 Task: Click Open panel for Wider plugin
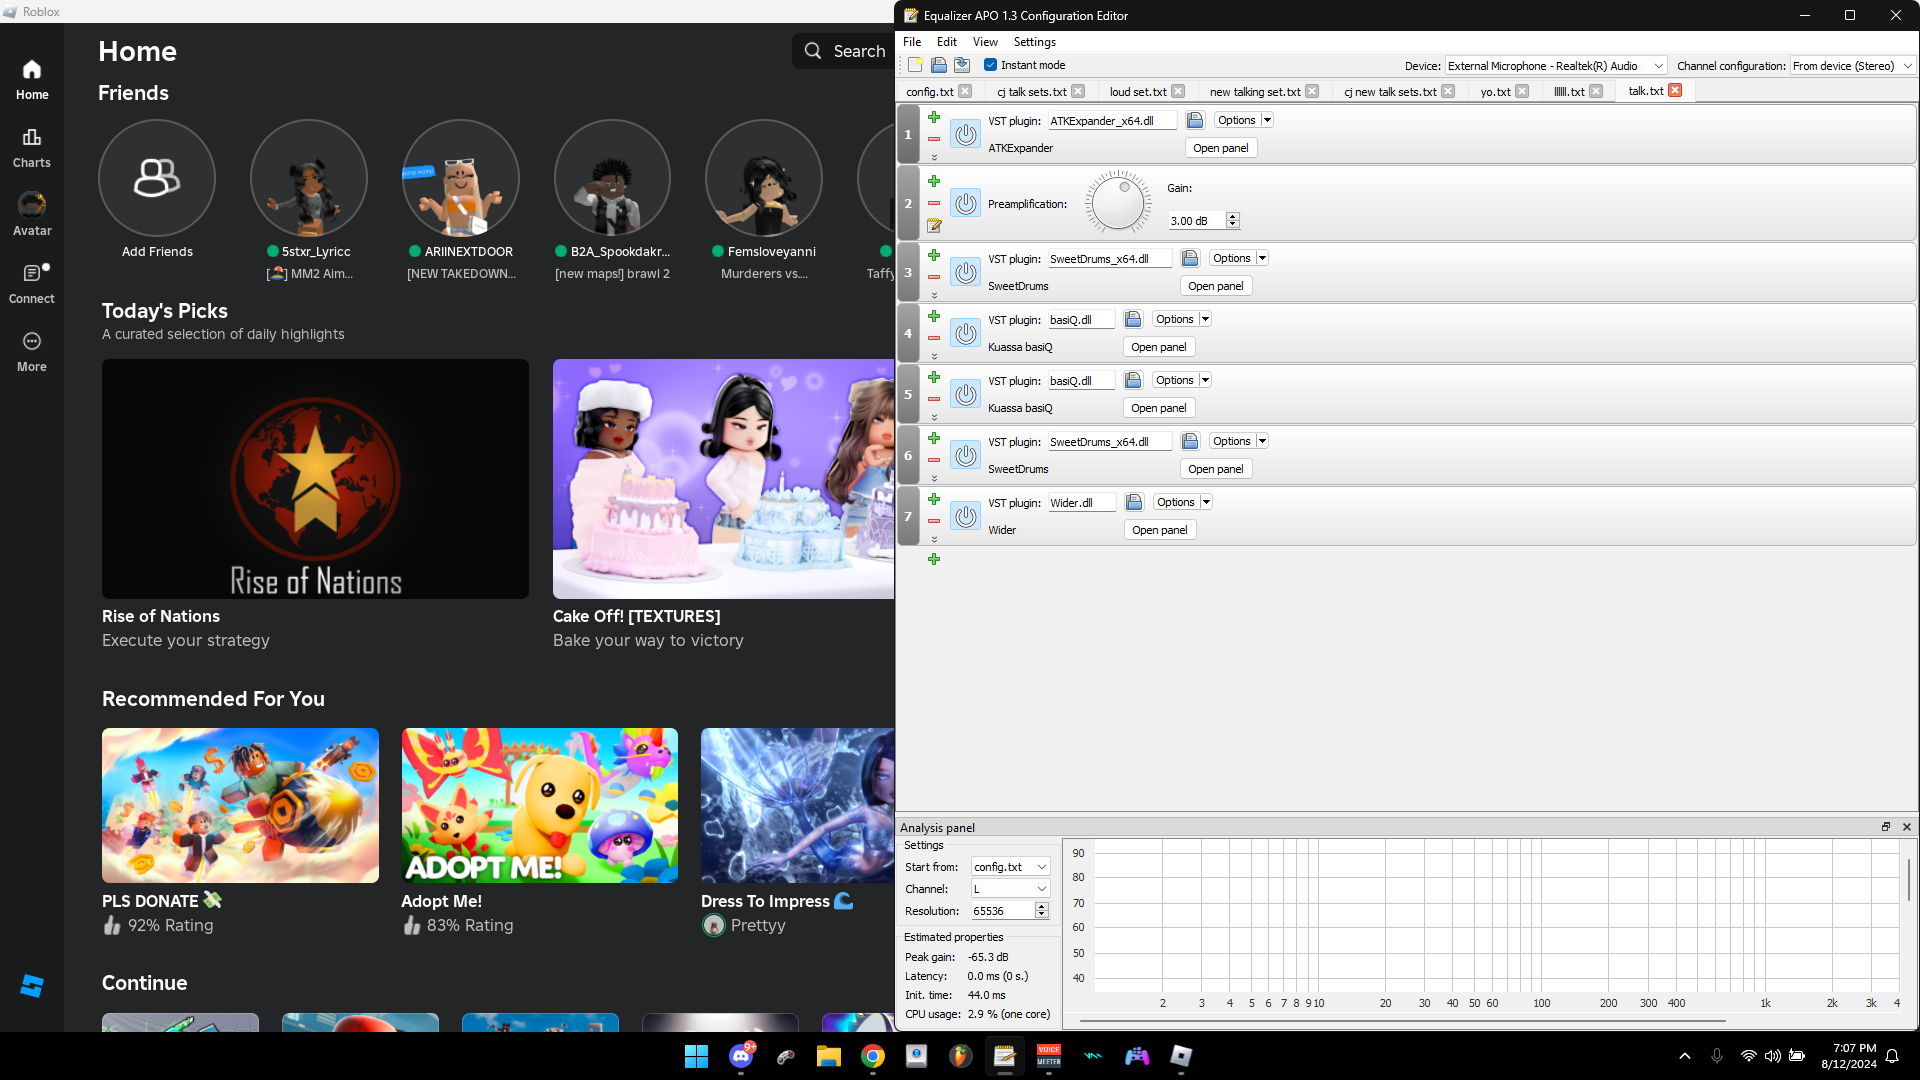pos(1160,530)
